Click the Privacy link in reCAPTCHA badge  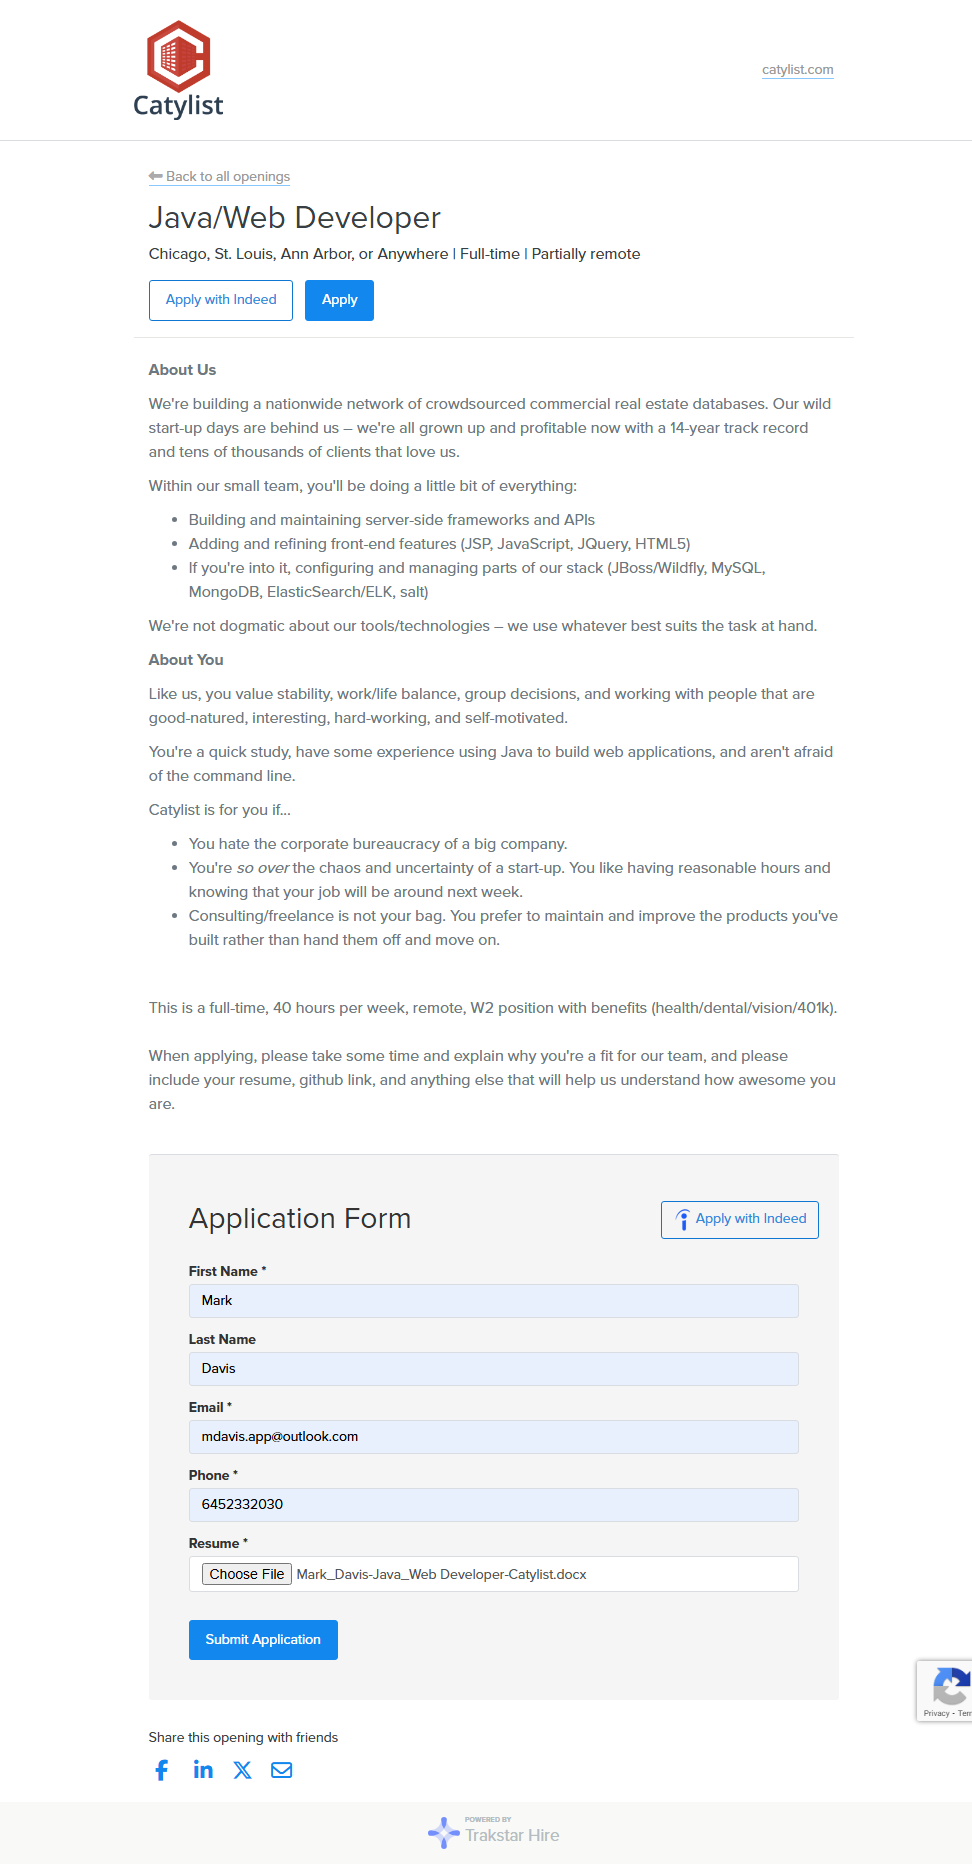pos(936,1713)
